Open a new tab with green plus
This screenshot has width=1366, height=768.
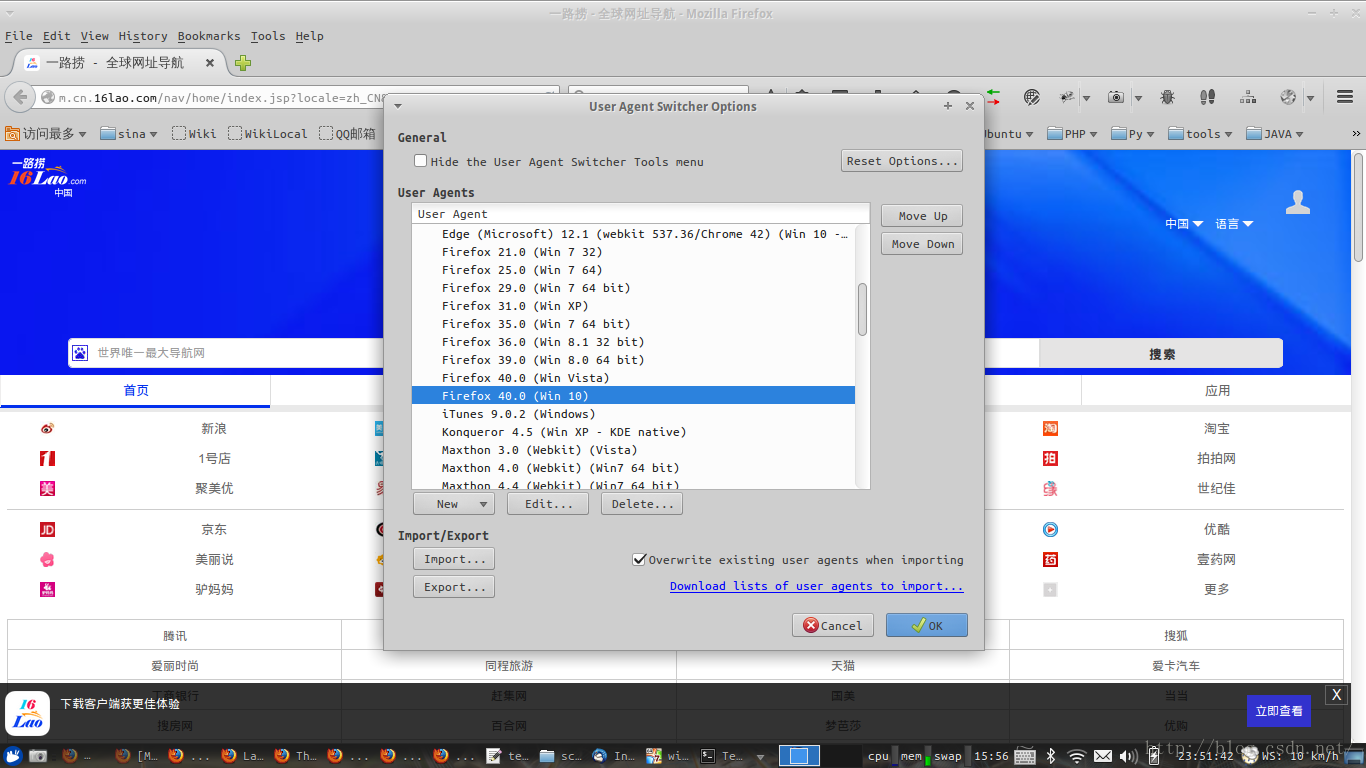243,63
